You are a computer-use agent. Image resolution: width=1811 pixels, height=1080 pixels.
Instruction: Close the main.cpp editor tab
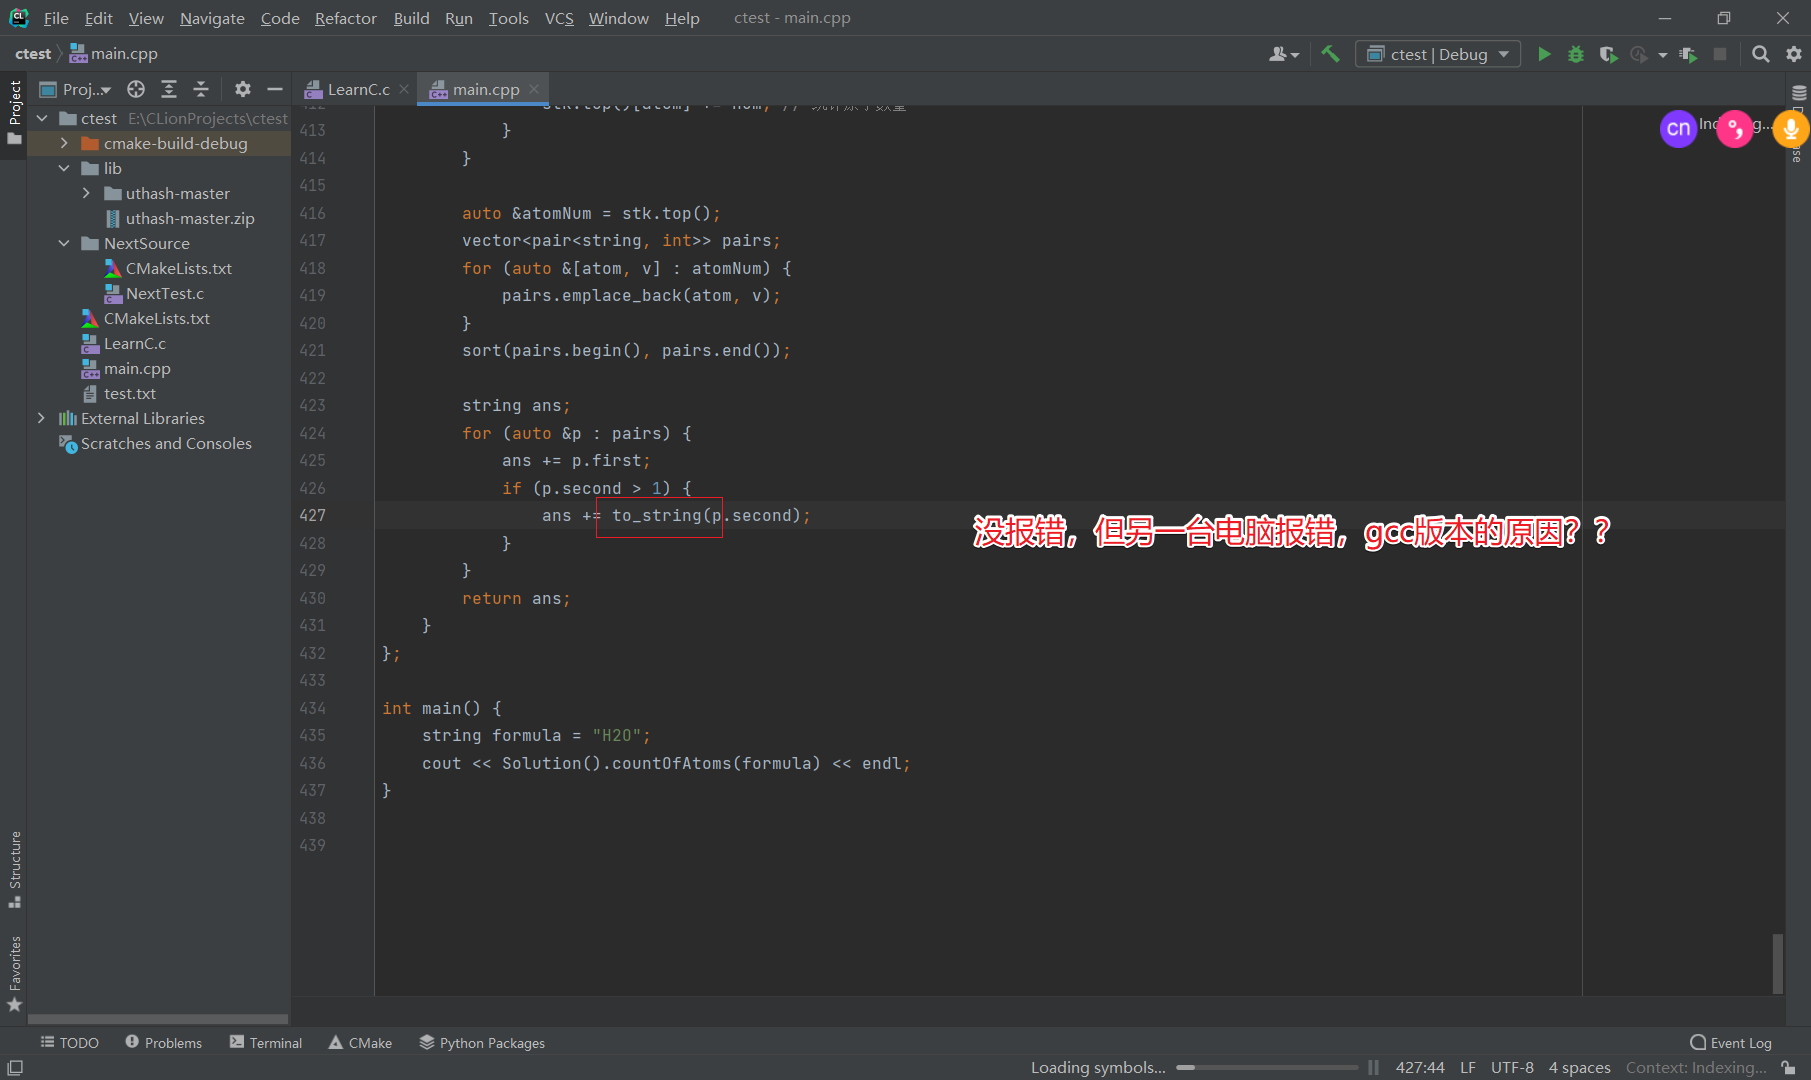click(x=534, y=89)
